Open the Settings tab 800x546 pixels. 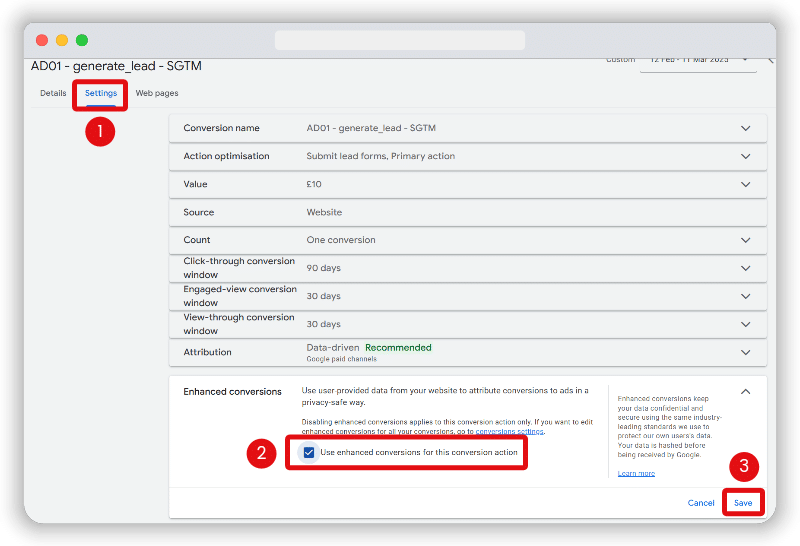click(x=101, y=93)
